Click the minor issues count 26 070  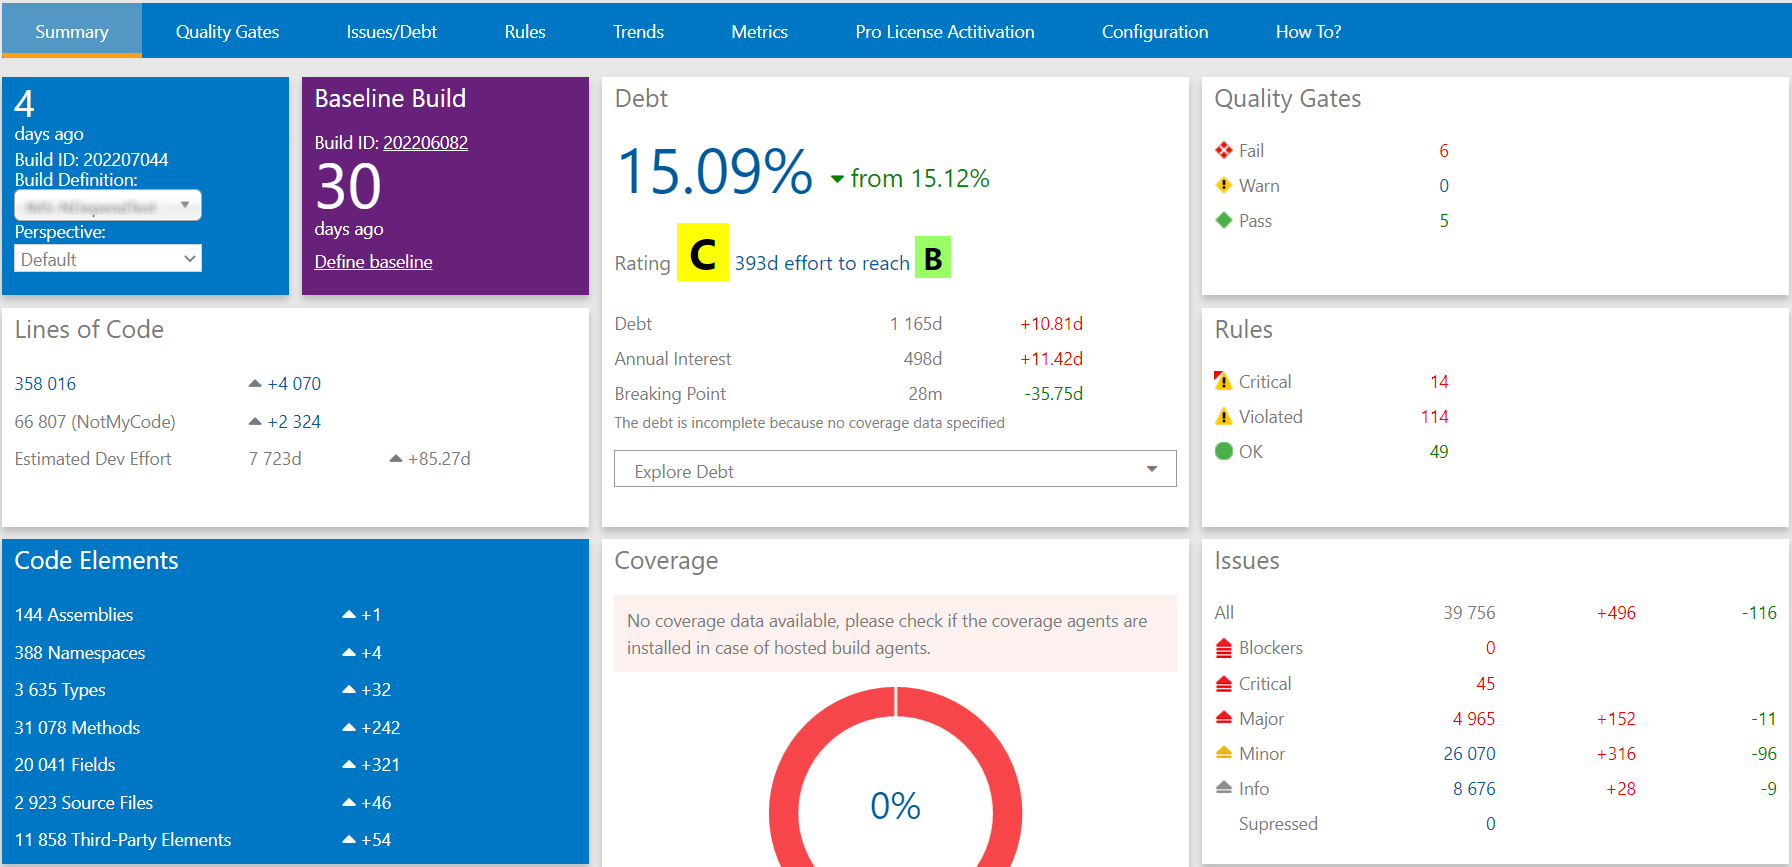[x=1469, y=753]
